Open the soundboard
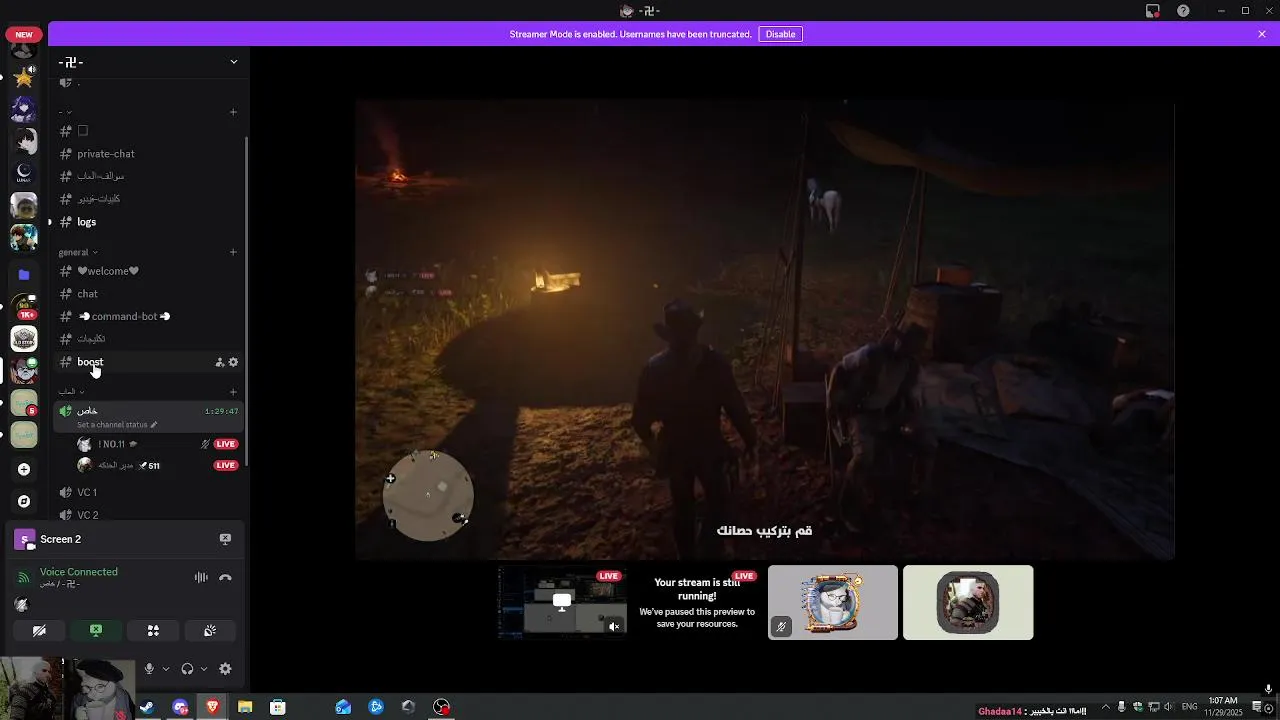Screen dimensions: 1280x720 210,631
